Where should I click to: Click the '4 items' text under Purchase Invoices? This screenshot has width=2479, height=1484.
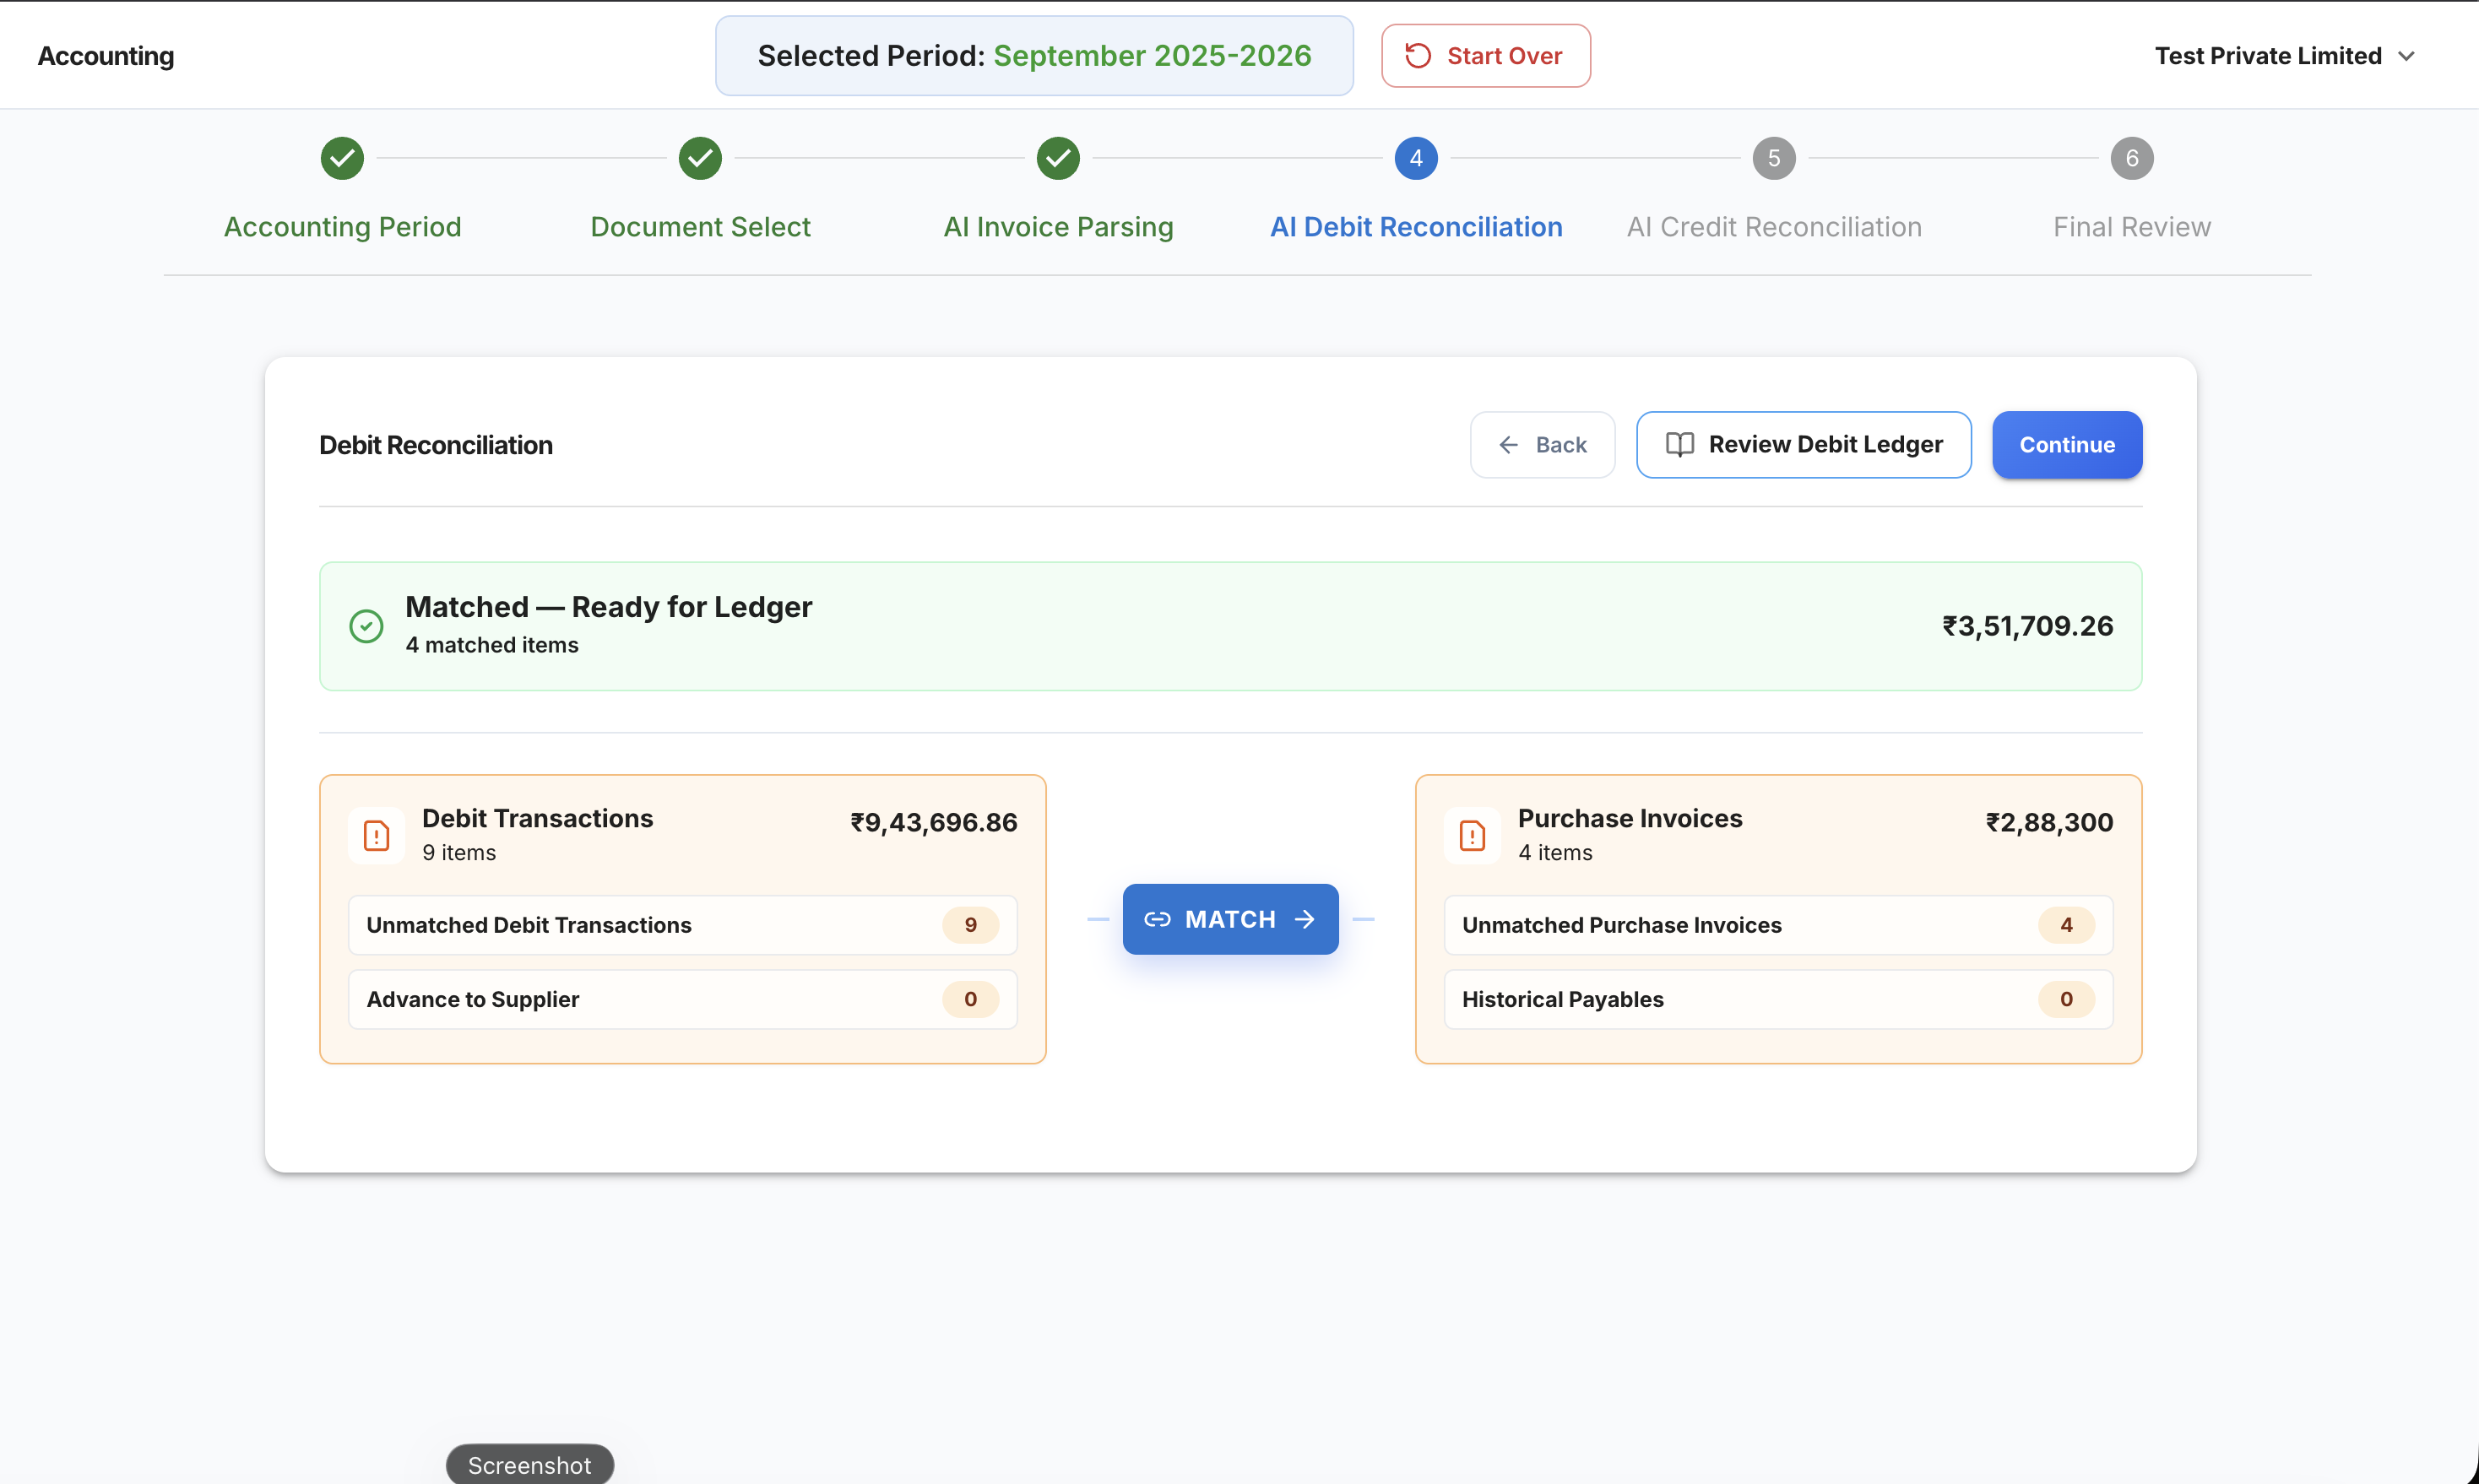coord(1555,853)
